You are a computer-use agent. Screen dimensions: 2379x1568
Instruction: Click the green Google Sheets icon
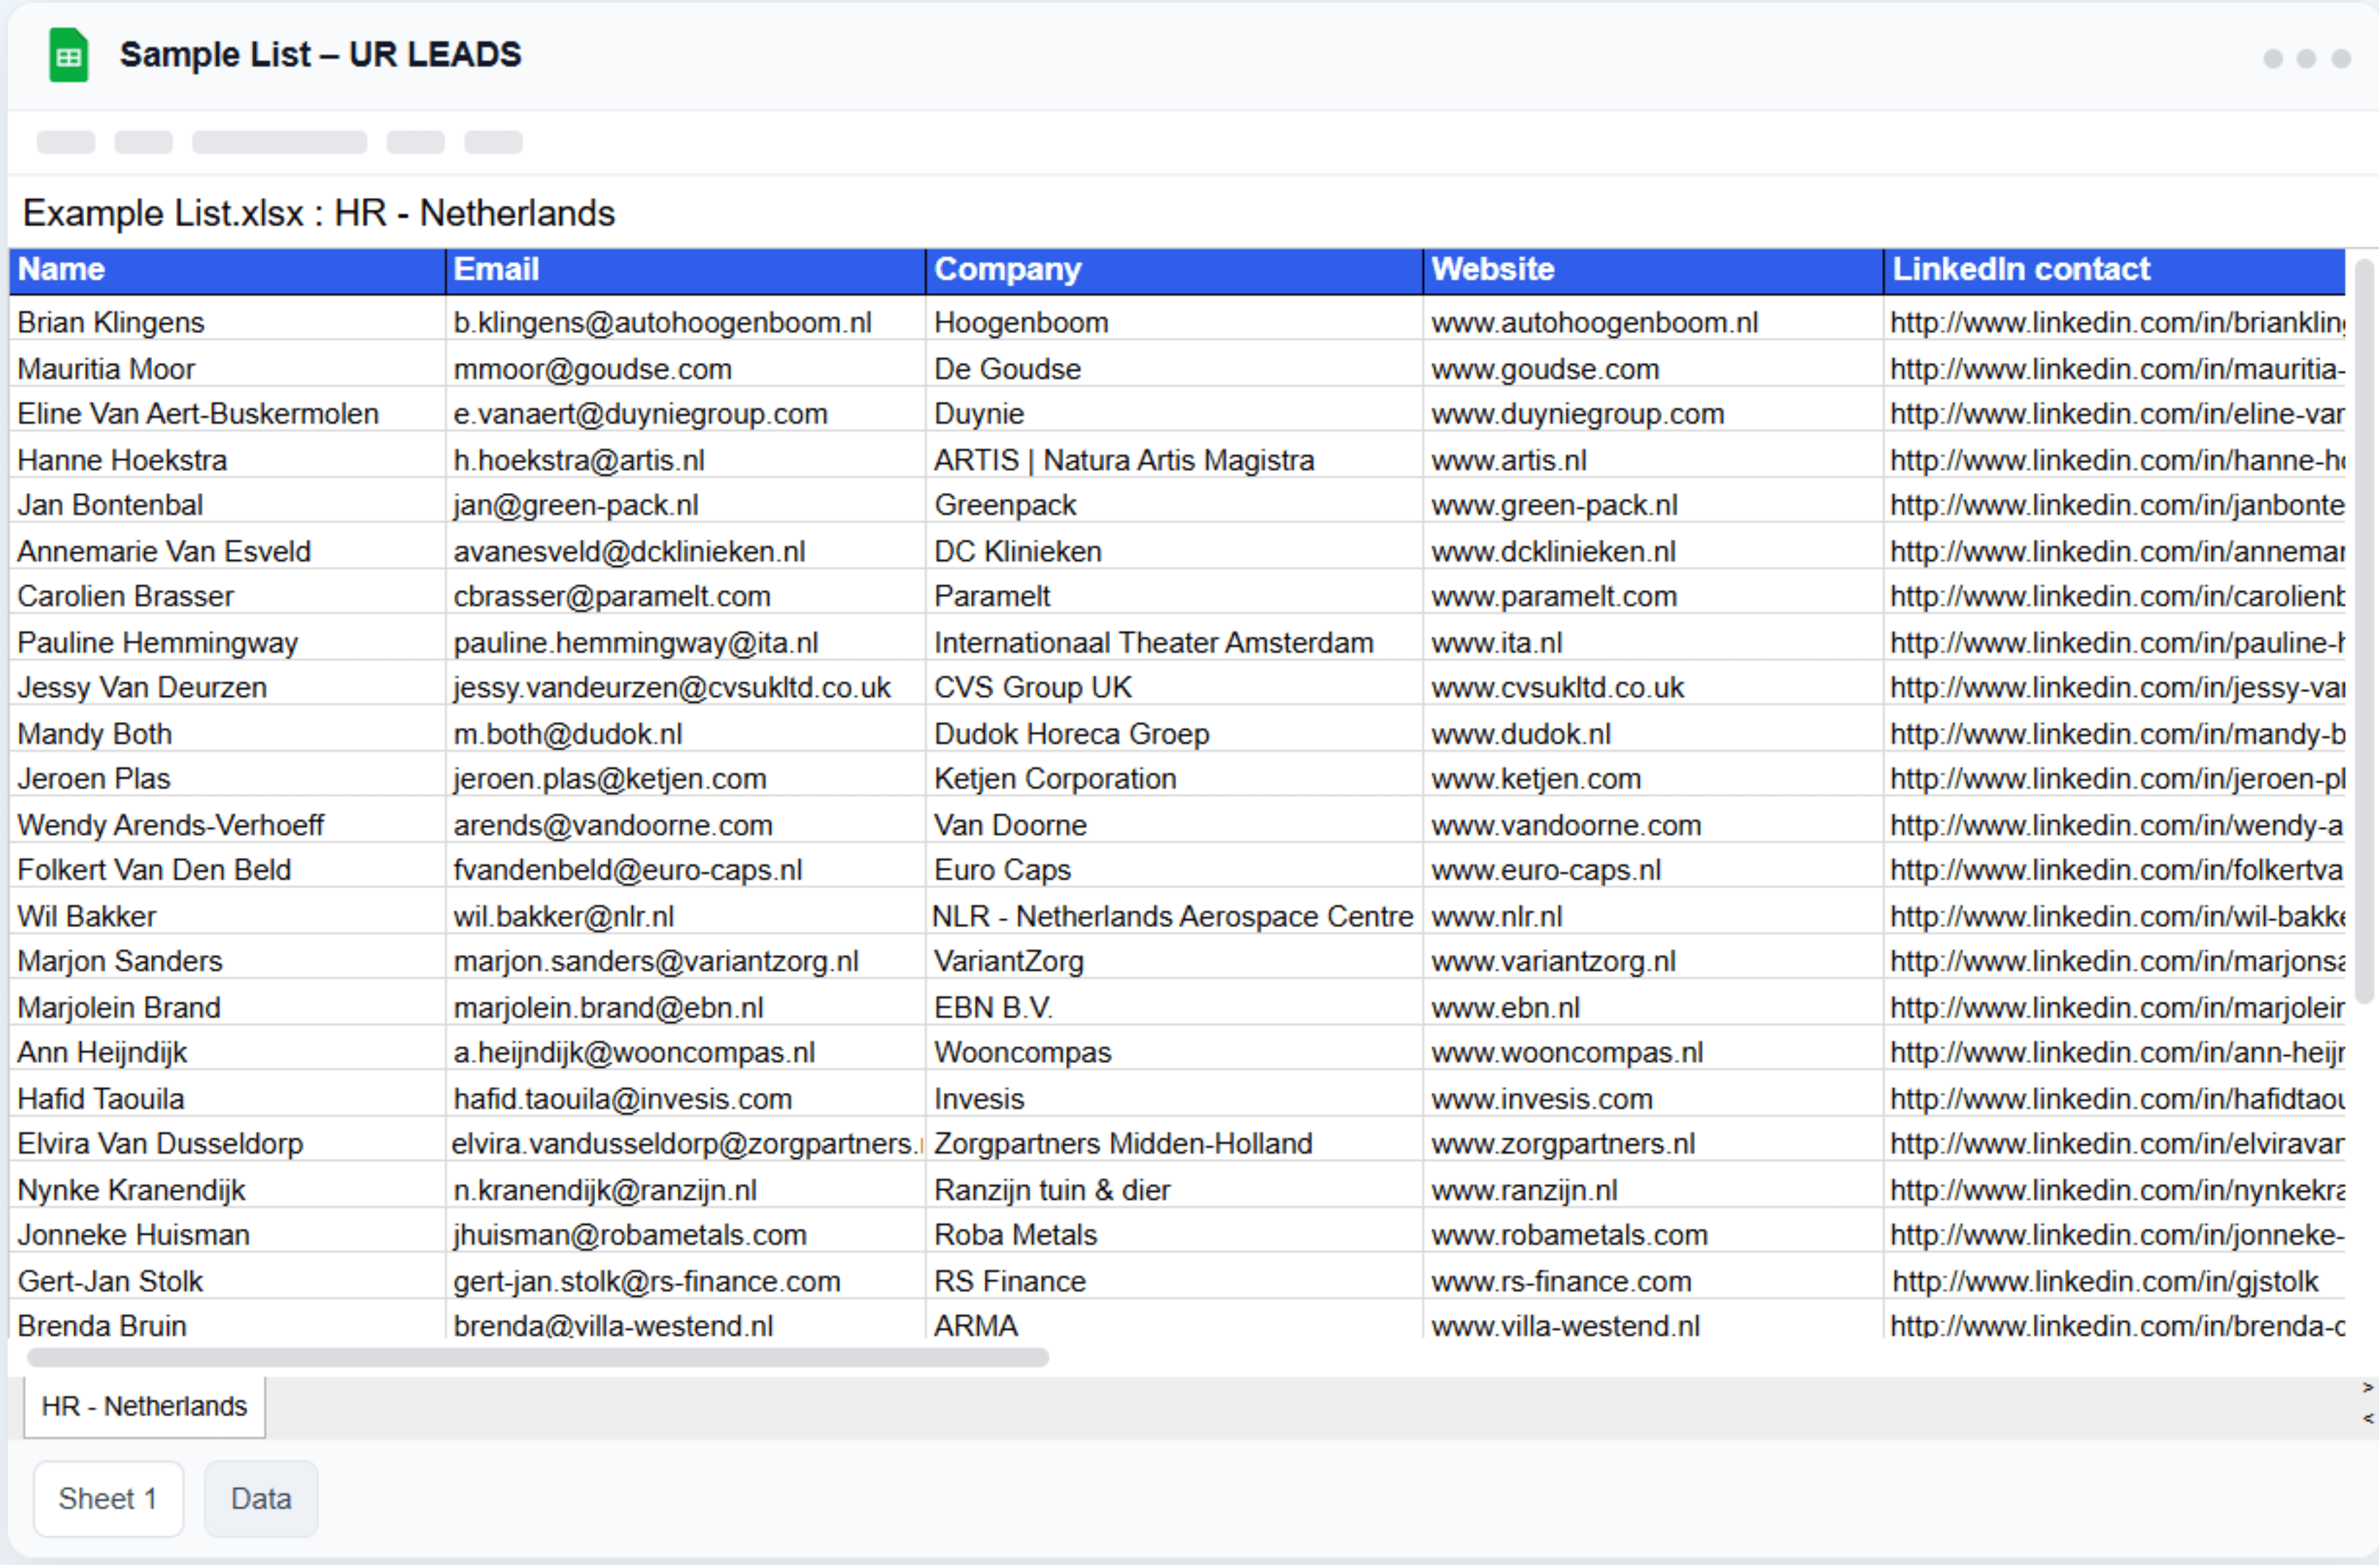tap(68, 55)
